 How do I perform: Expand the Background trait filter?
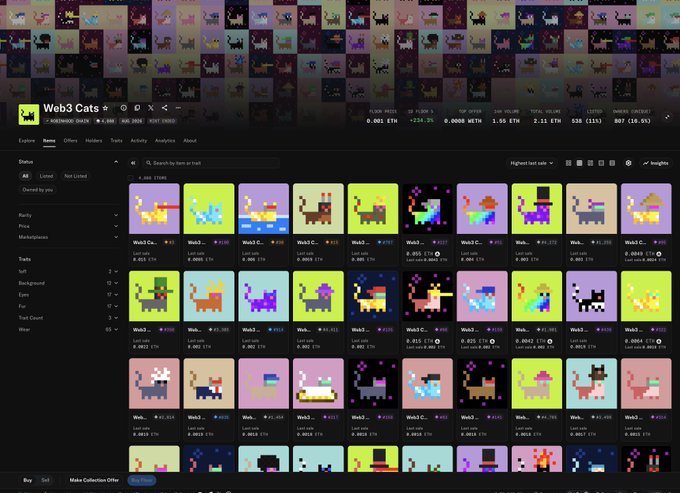pyautogui.click(x=68, y=283)
